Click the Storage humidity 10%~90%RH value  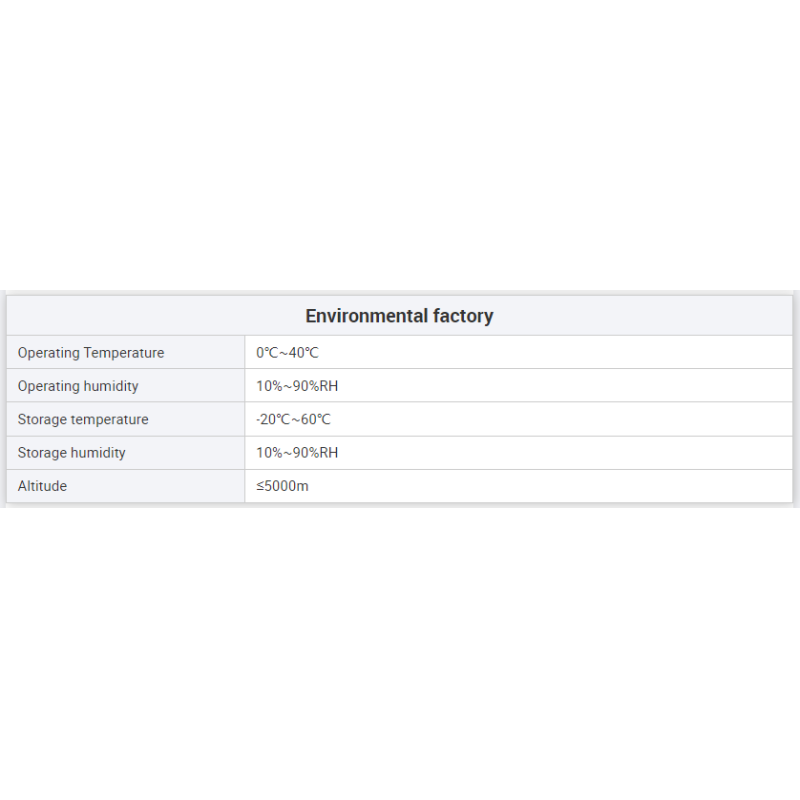click(297, 453)
